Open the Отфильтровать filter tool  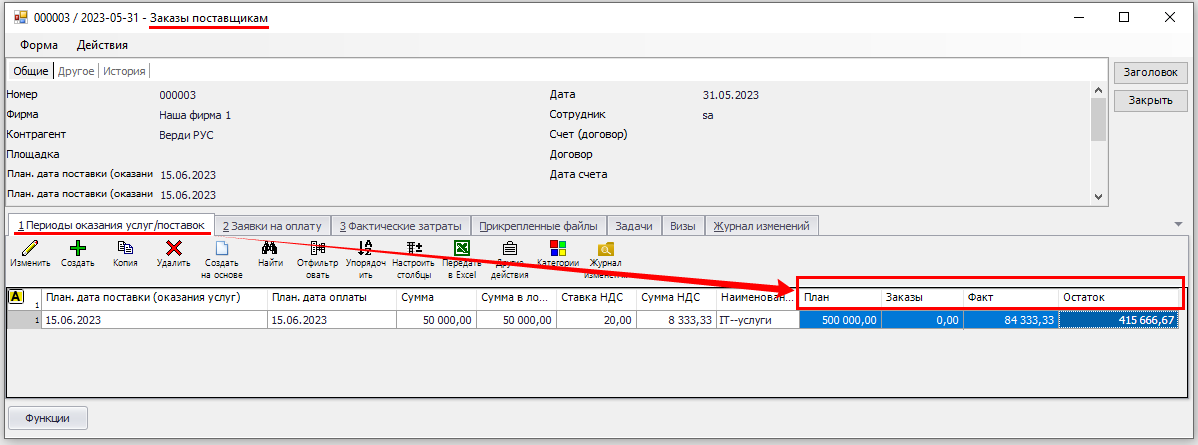pyautogui.click(x=318, y=248)
